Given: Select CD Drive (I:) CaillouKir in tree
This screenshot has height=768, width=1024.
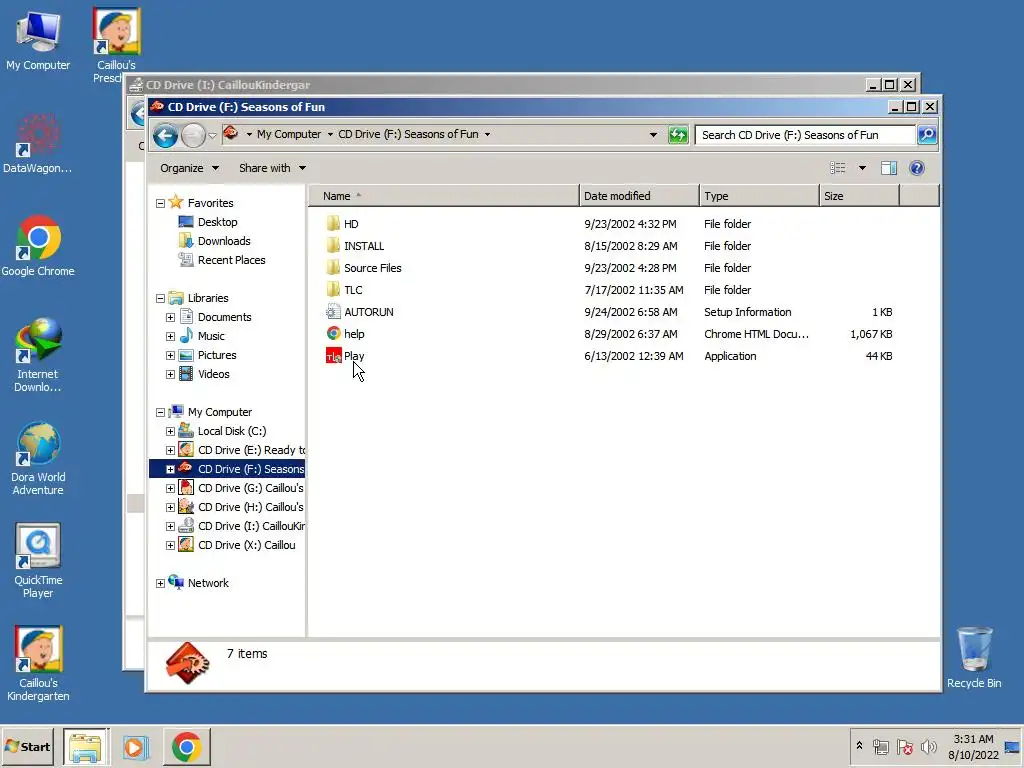Looking at the screenshot, I should [251, 526].
